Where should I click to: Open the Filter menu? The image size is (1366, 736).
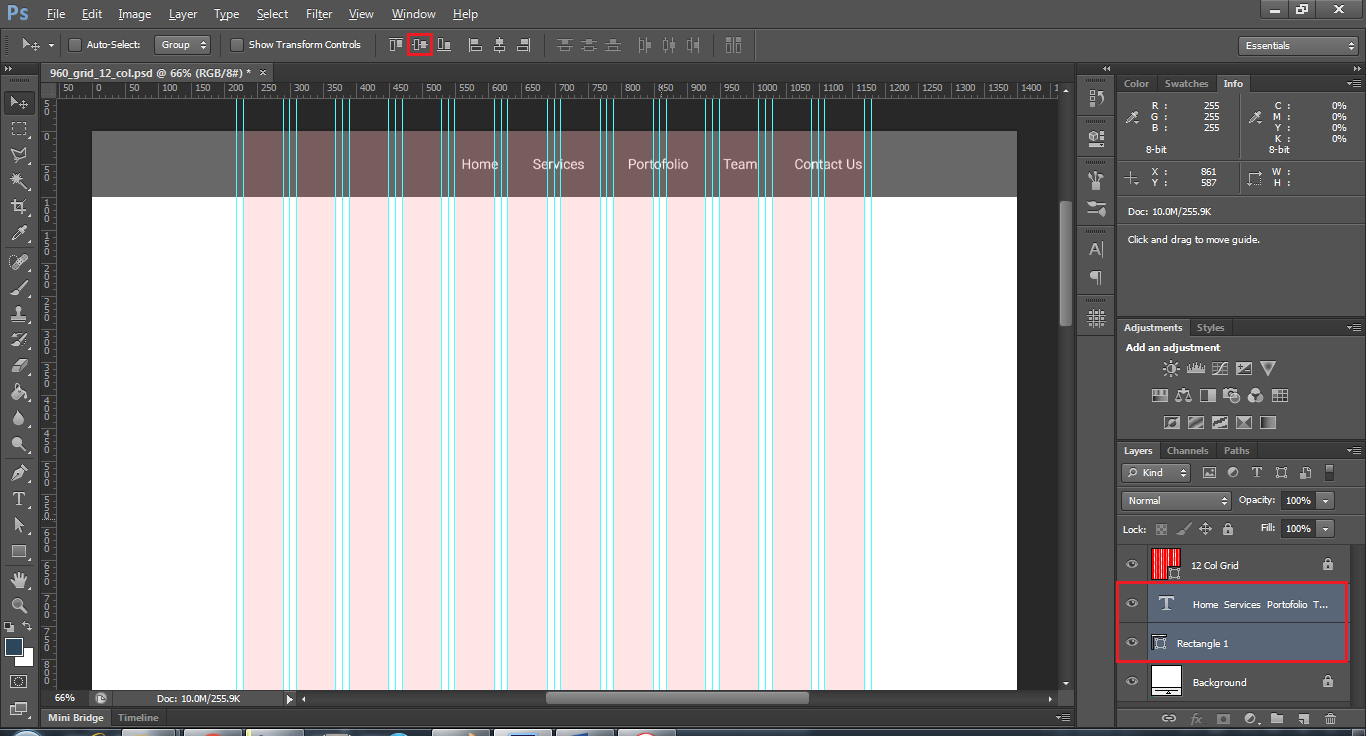[x=319, y=14]
